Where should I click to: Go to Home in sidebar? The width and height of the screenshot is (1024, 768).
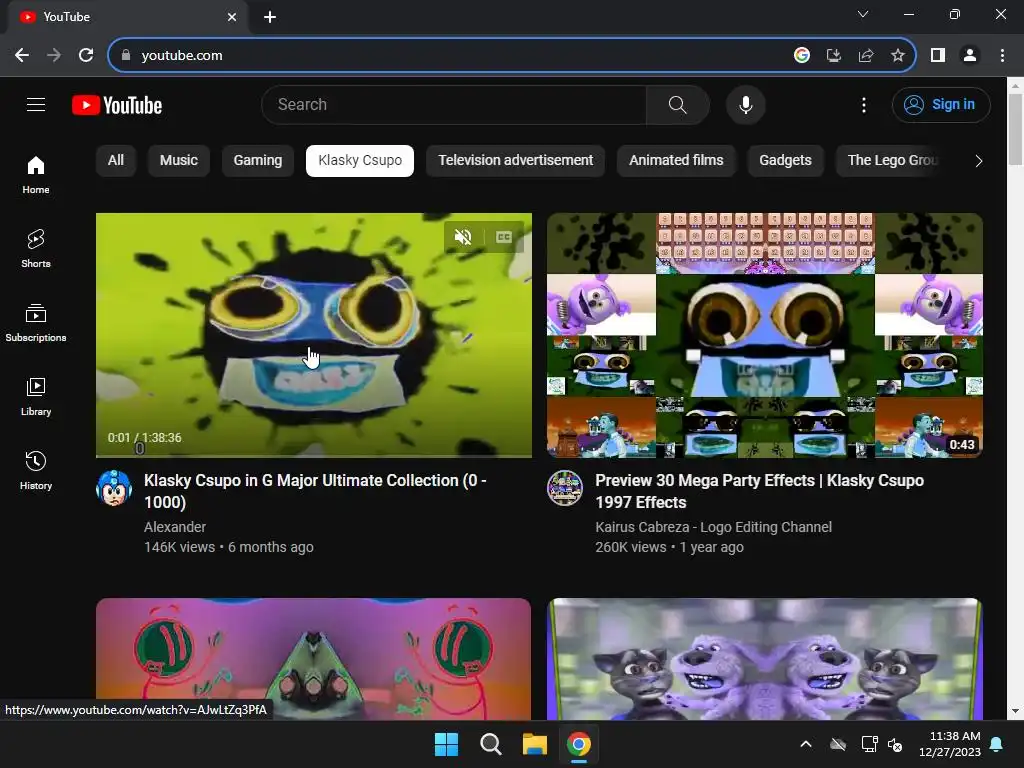tap(36, 175)
